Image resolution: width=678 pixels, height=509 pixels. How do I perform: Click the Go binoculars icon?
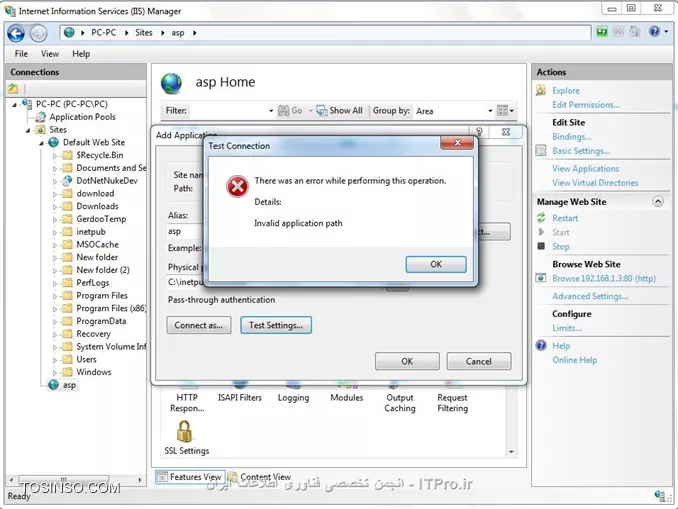click(283, 111)
